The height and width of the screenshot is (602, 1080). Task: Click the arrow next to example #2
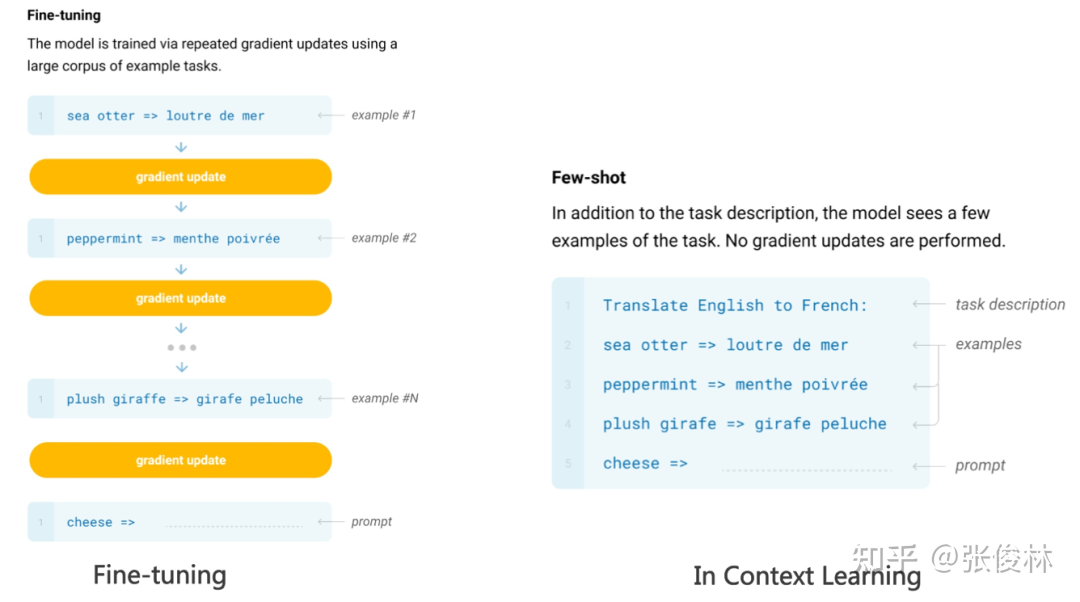(330, 238)
